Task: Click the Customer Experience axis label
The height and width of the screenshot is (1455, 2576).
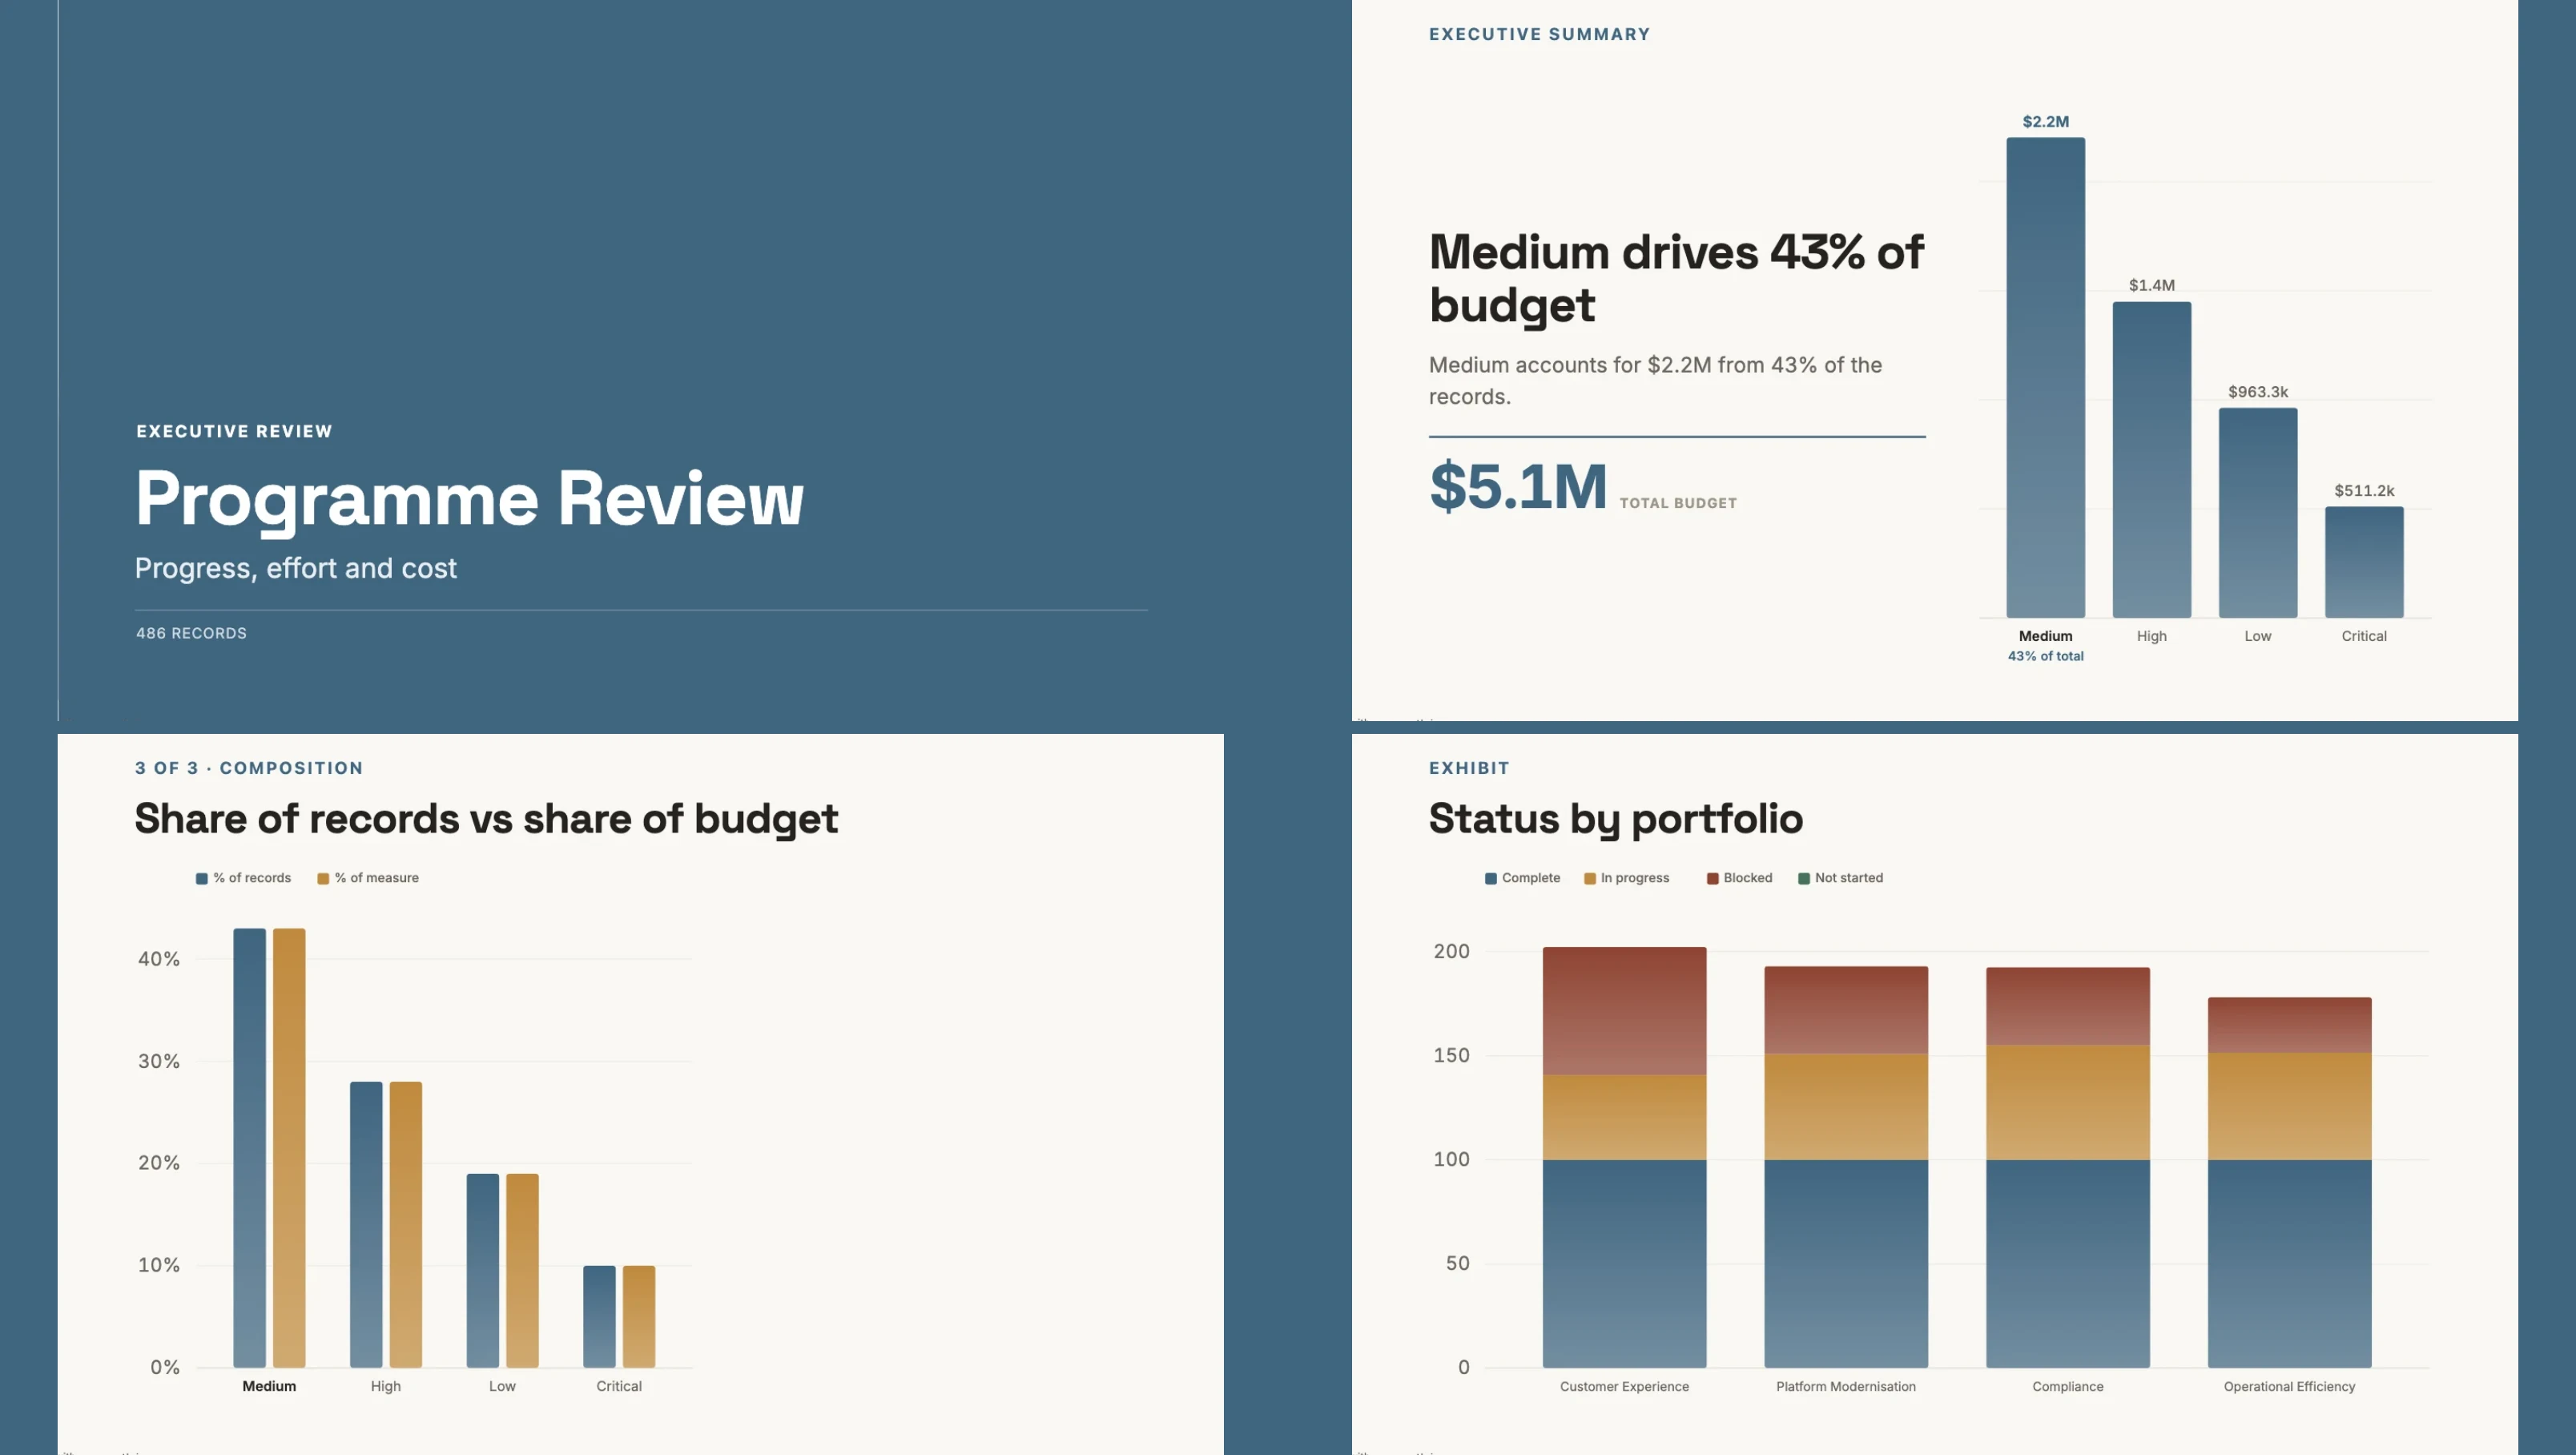Action: click(1624, 1386)
